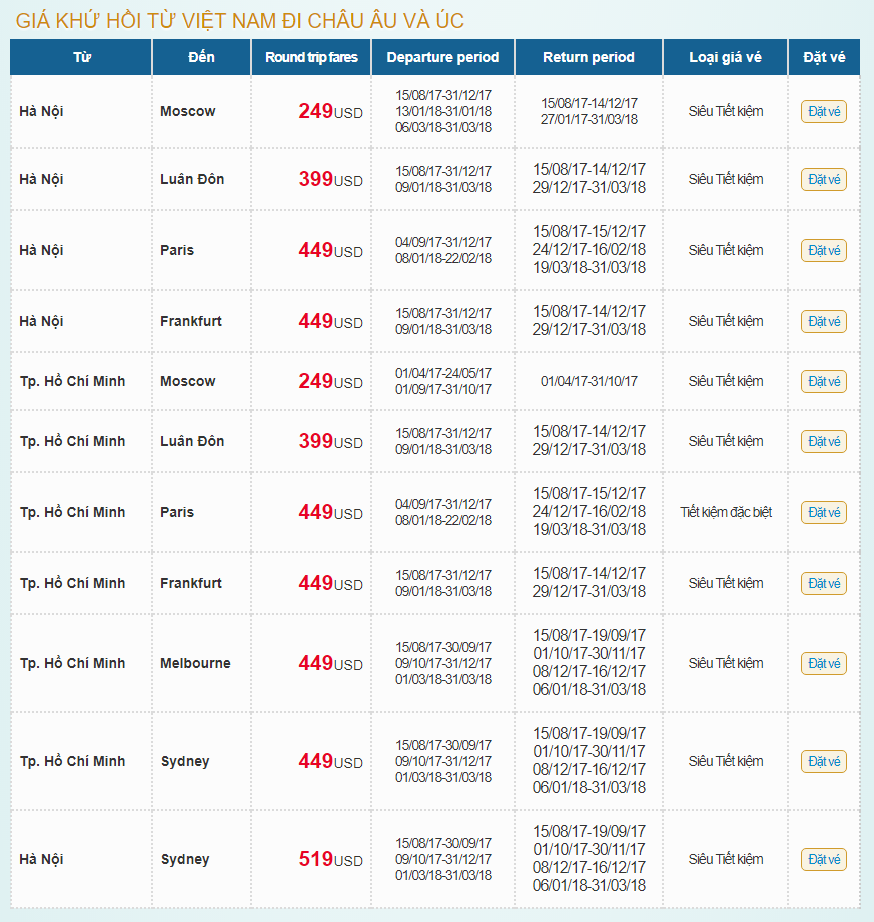Book the Hà Nội to Frankfurt flight
The image size is (874, 922).
[823, 322]
